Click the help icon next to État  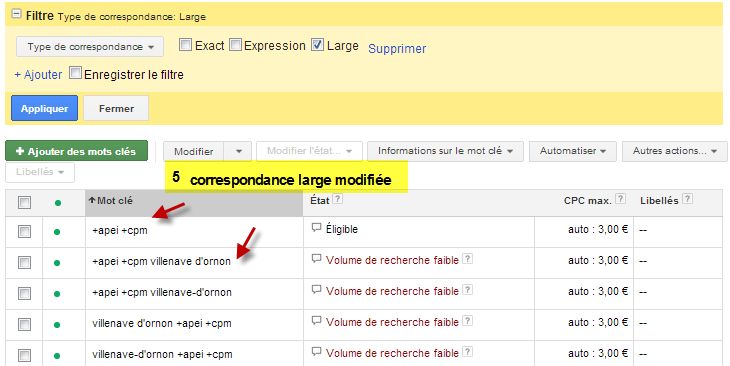pyautogui.click(x=338, y=199)
